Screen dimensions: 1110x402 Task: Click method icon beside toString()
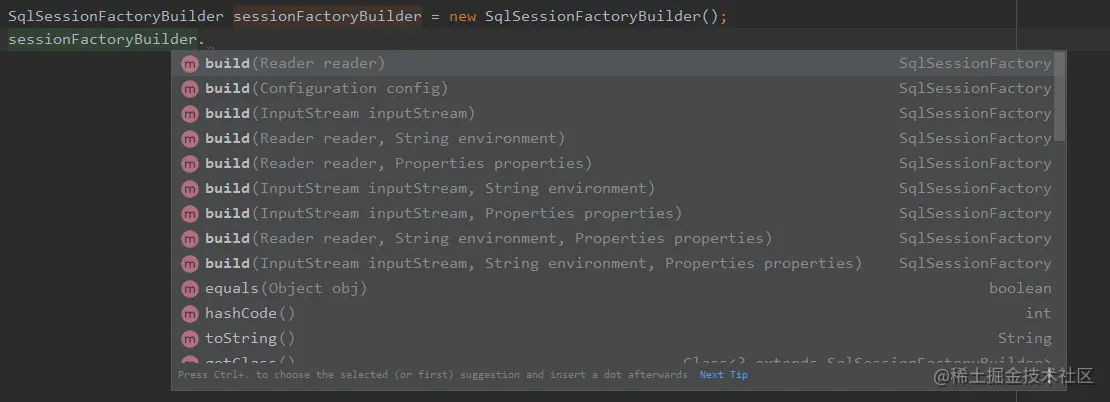(x=189, y=338)
